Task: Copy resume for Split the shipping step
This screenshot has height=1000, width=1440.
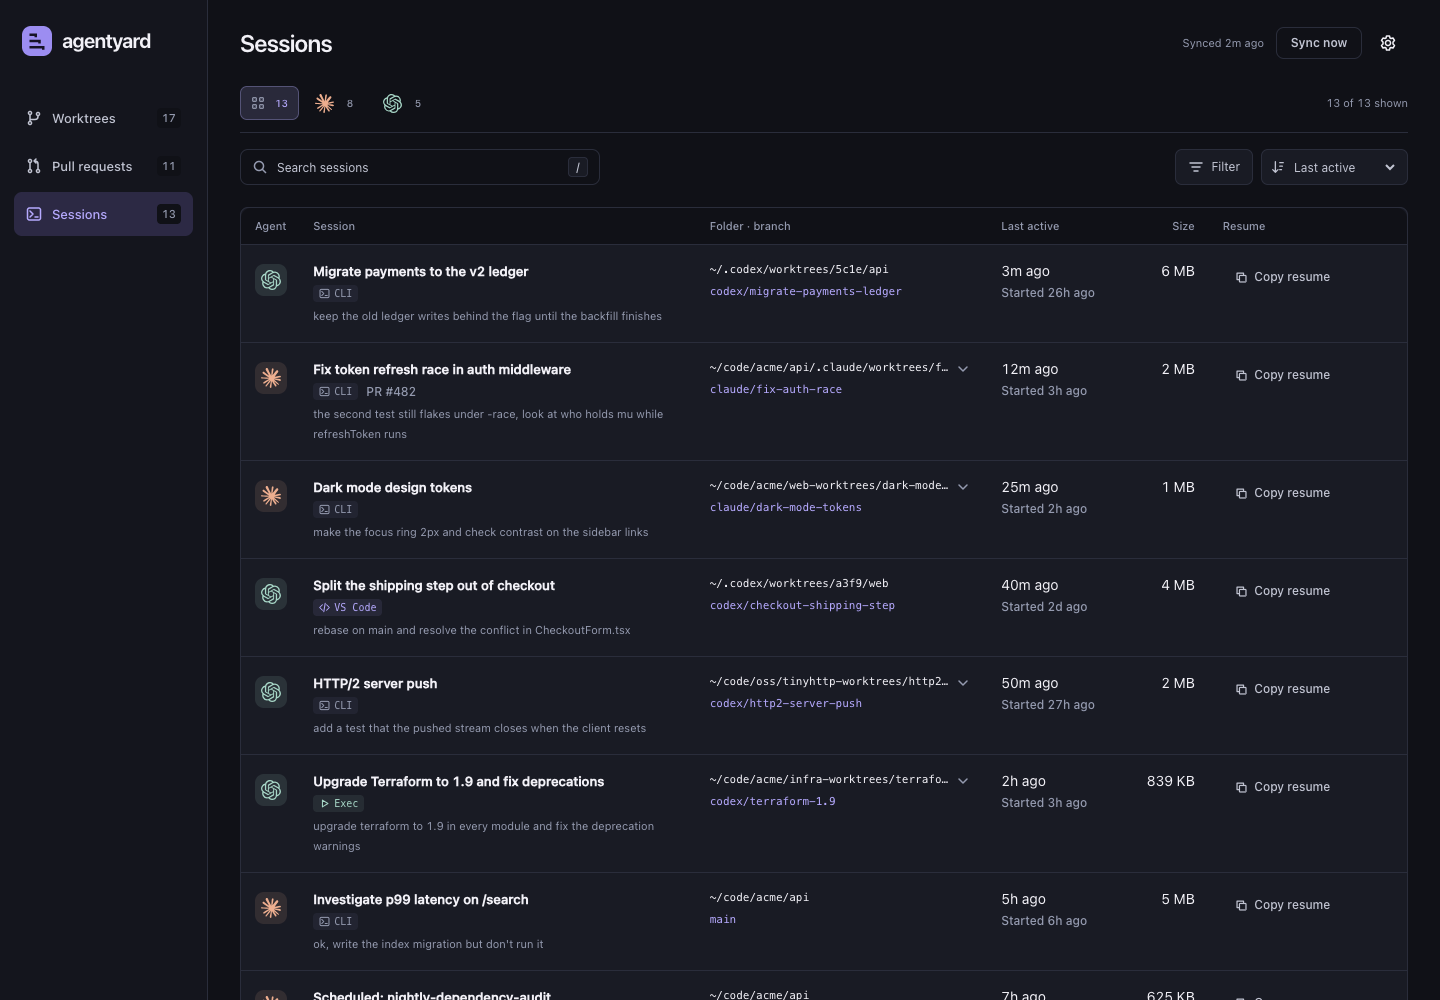Action: (1282, 591)
